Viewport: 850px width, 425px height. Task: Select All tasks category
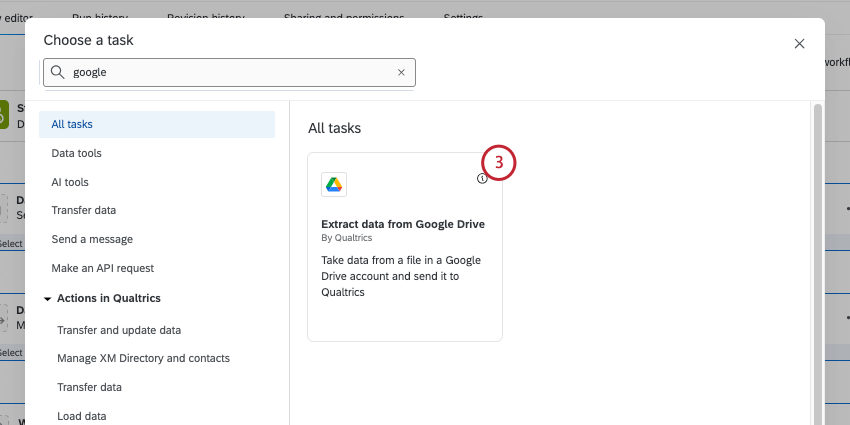pos(72,124)
